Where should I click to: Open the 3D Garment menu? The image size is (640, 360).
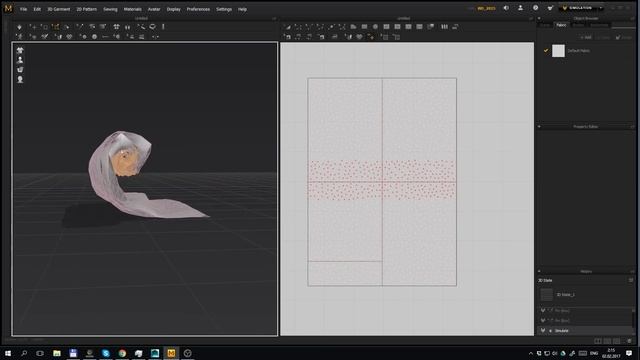coord(59,9)
